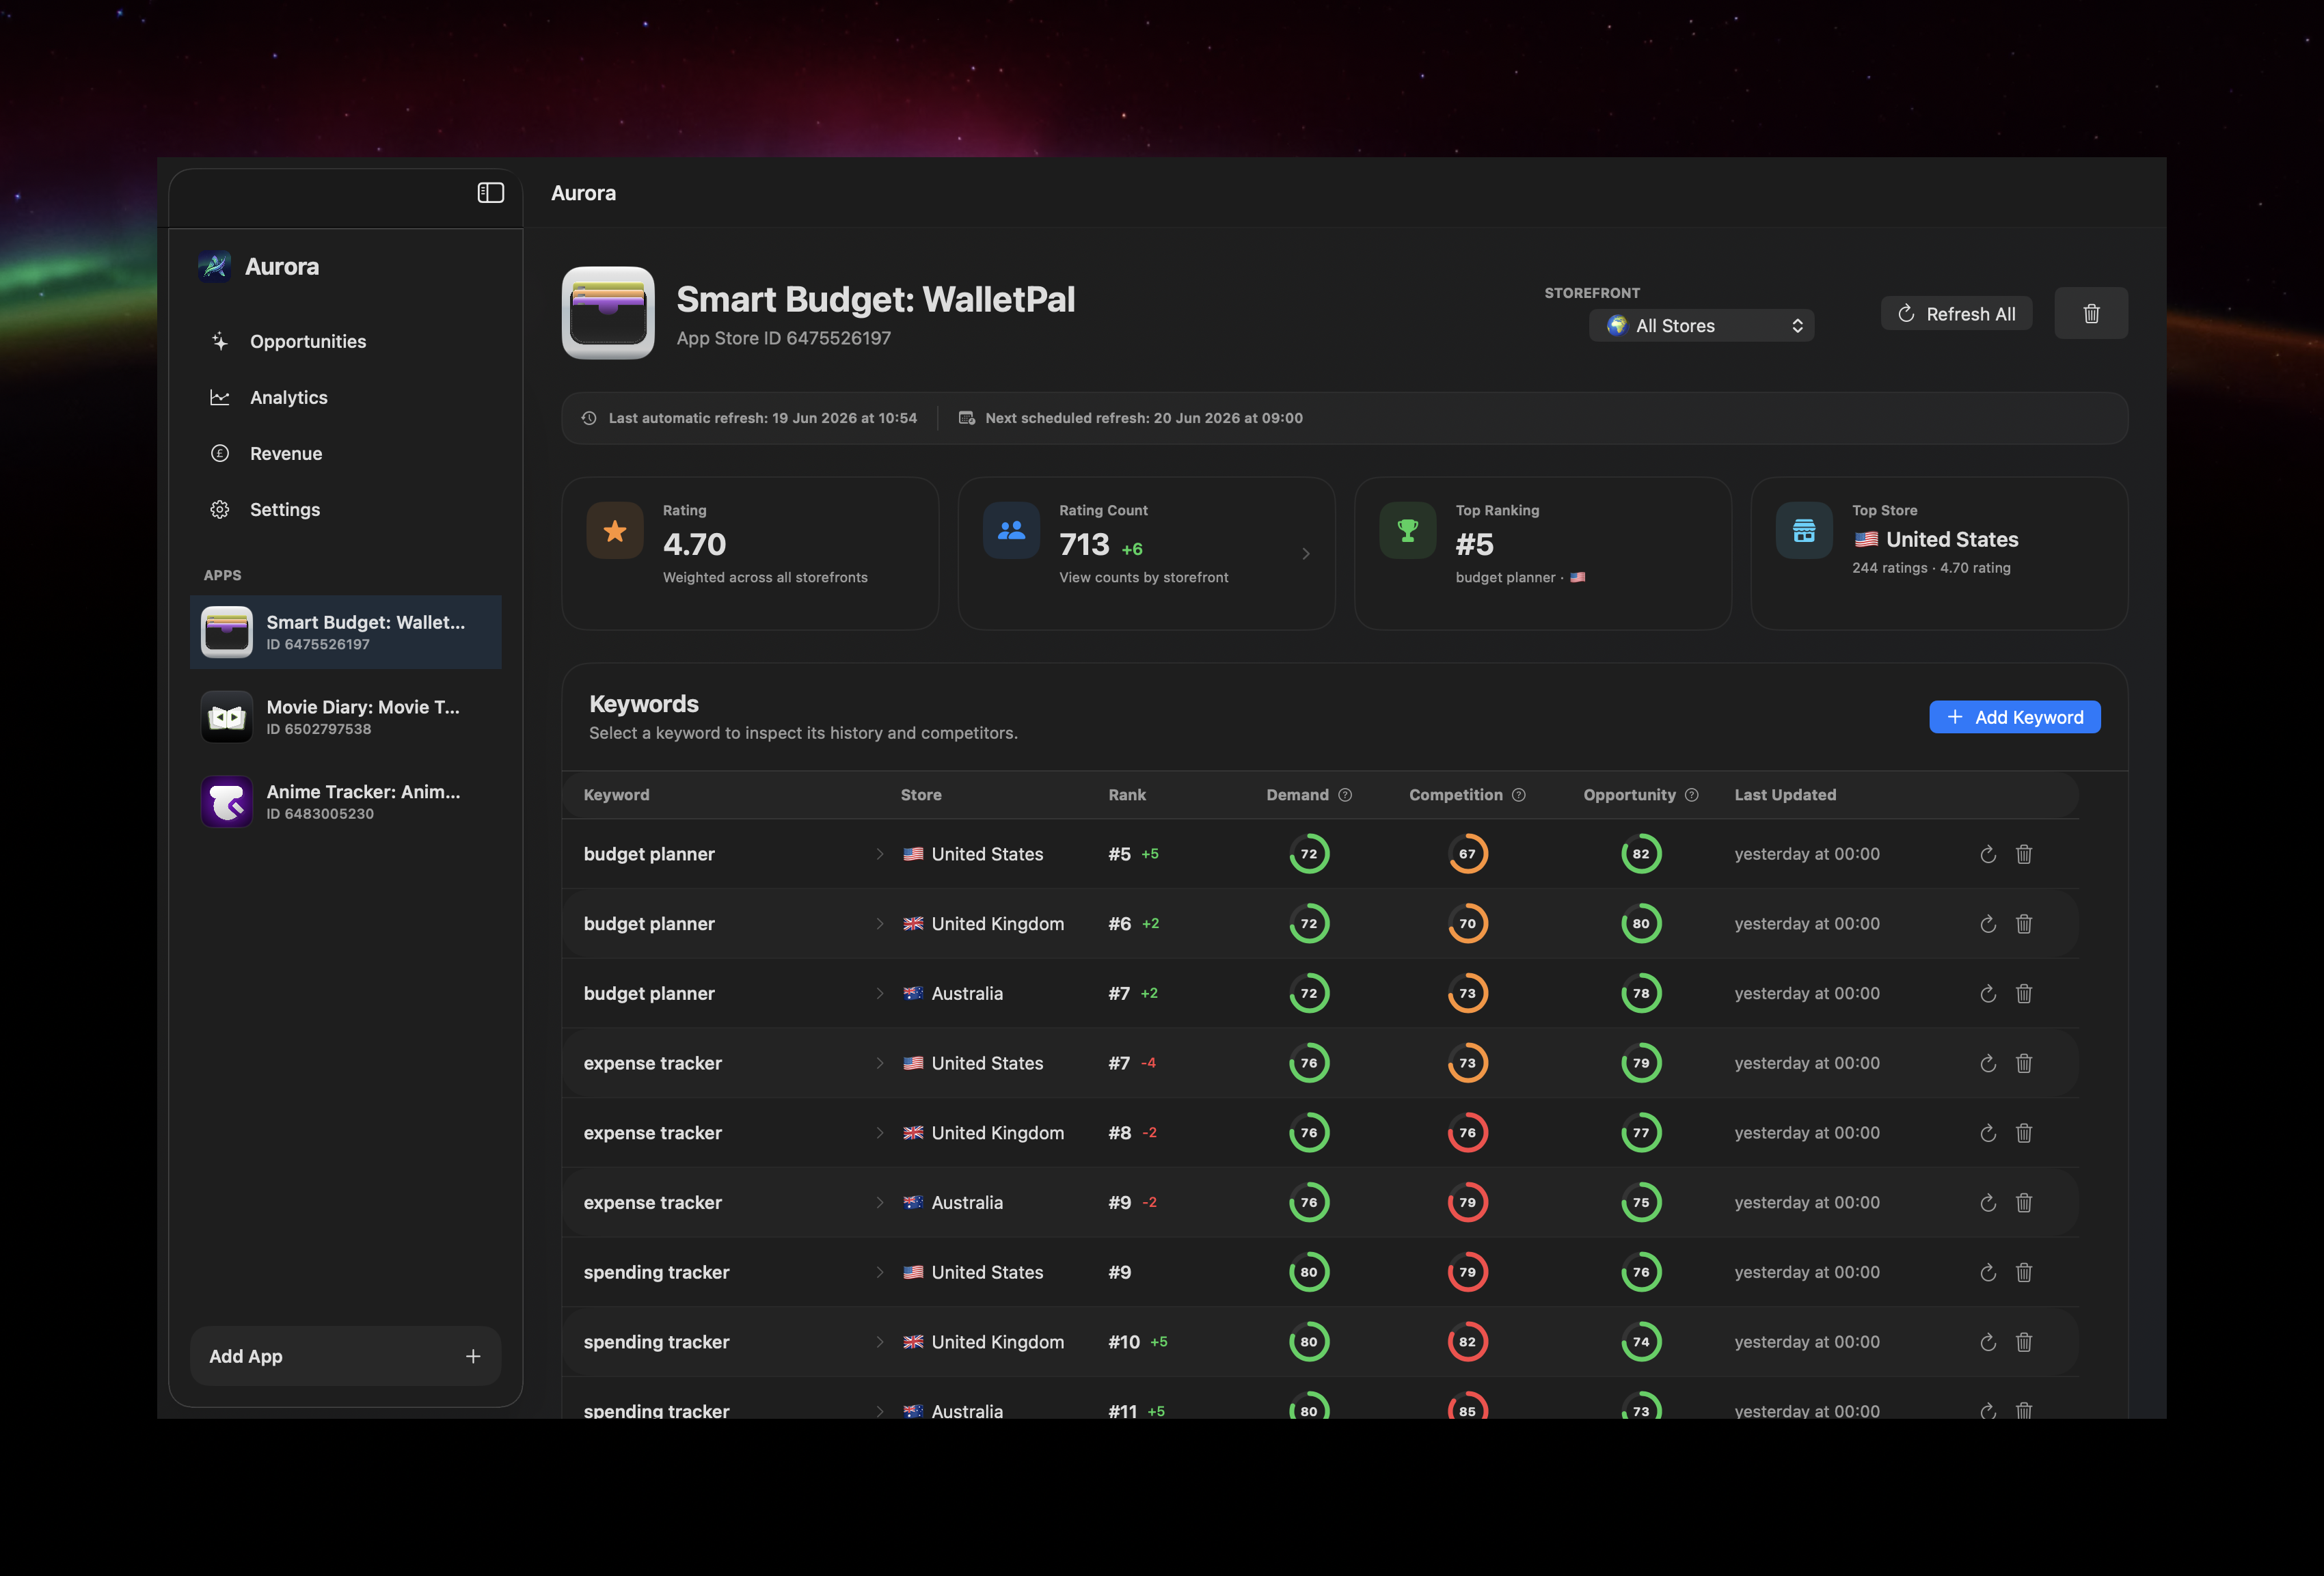The image size is (2324, 1576).
Task: Refresh spending tracker United Kingdom keyword
Action: (1988, 1342)
